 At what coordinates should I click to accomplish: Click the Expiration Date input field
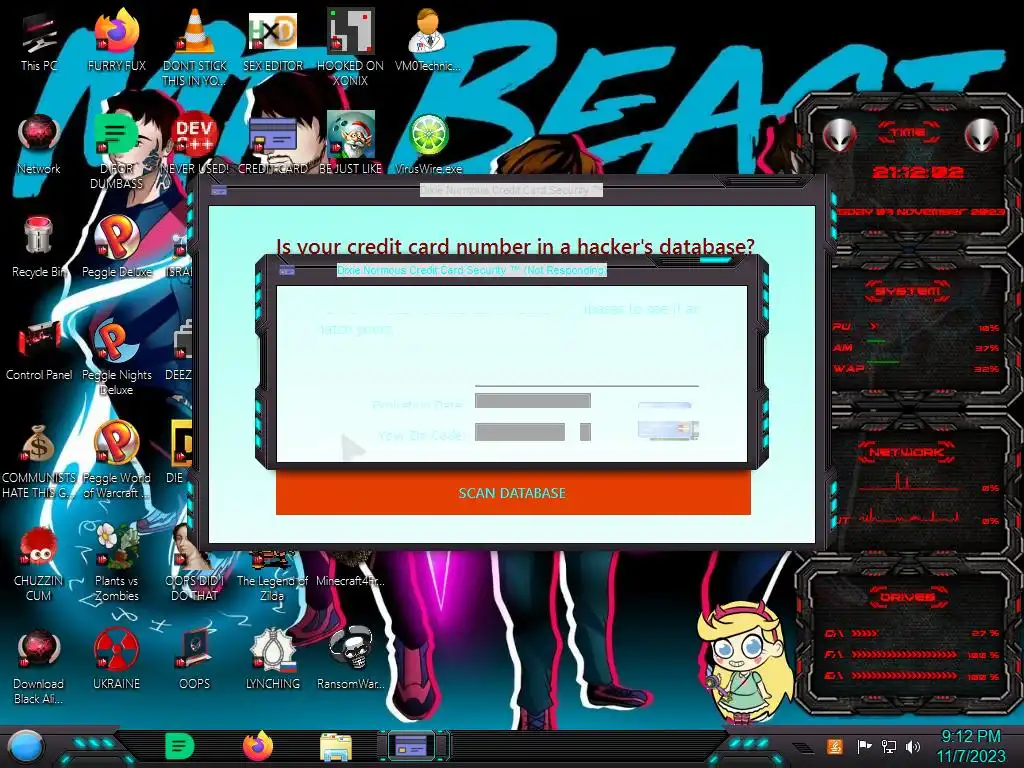coord(533,401)
